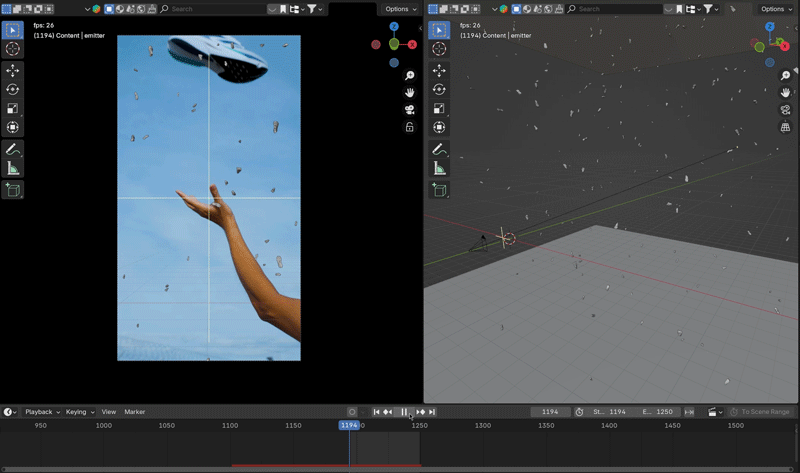This screenshot has width=800, height=473.
Task: Toggle auto keying record button in timeline
Action: [352, 412]
